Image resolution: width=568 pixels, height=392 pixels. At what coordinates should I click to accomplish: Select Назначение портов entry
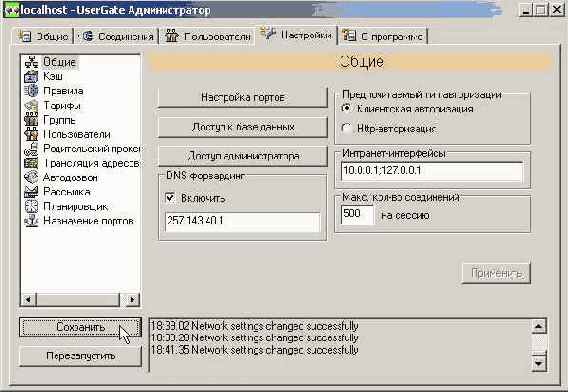(x=89, y=221)
